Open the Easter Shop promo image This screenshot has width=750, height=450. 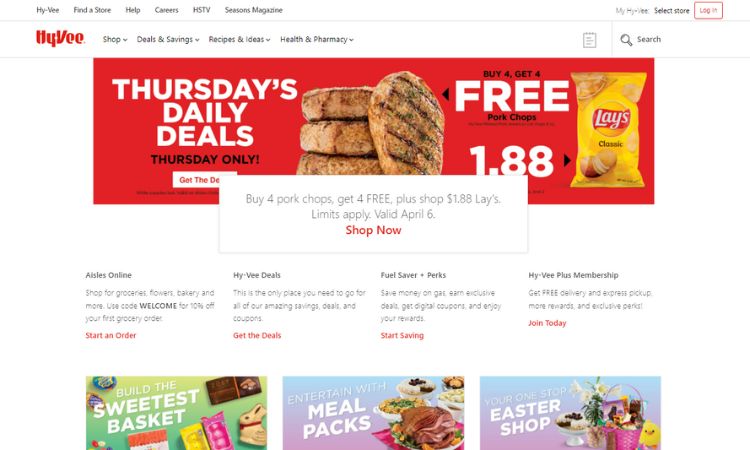click(x=570, y=413)
